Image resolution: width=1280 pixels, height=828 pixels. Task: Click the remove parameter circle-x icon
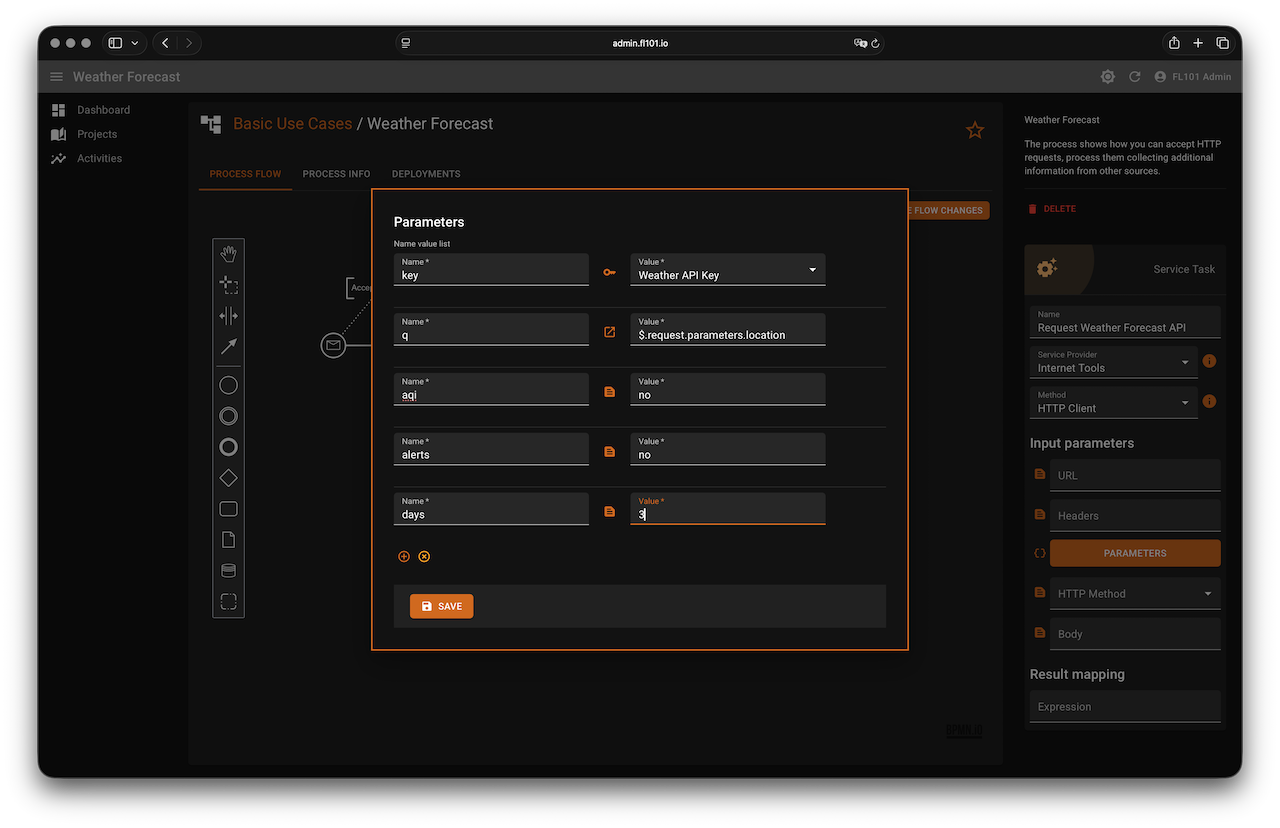(424, 556)
